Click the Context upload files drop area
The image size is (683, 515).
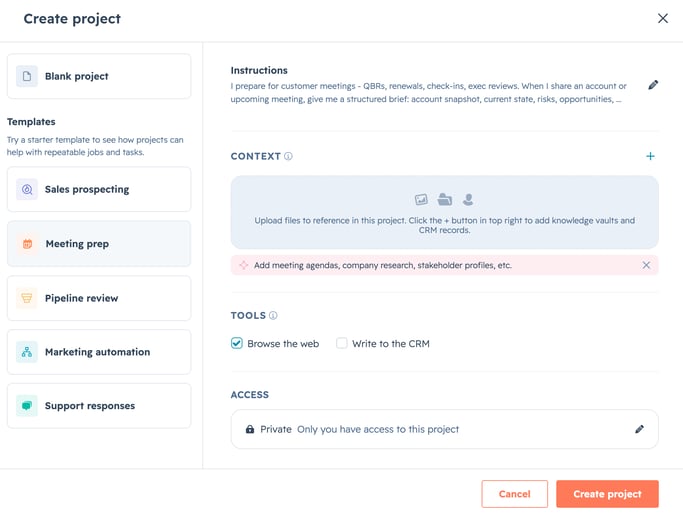tap(444, 212)
